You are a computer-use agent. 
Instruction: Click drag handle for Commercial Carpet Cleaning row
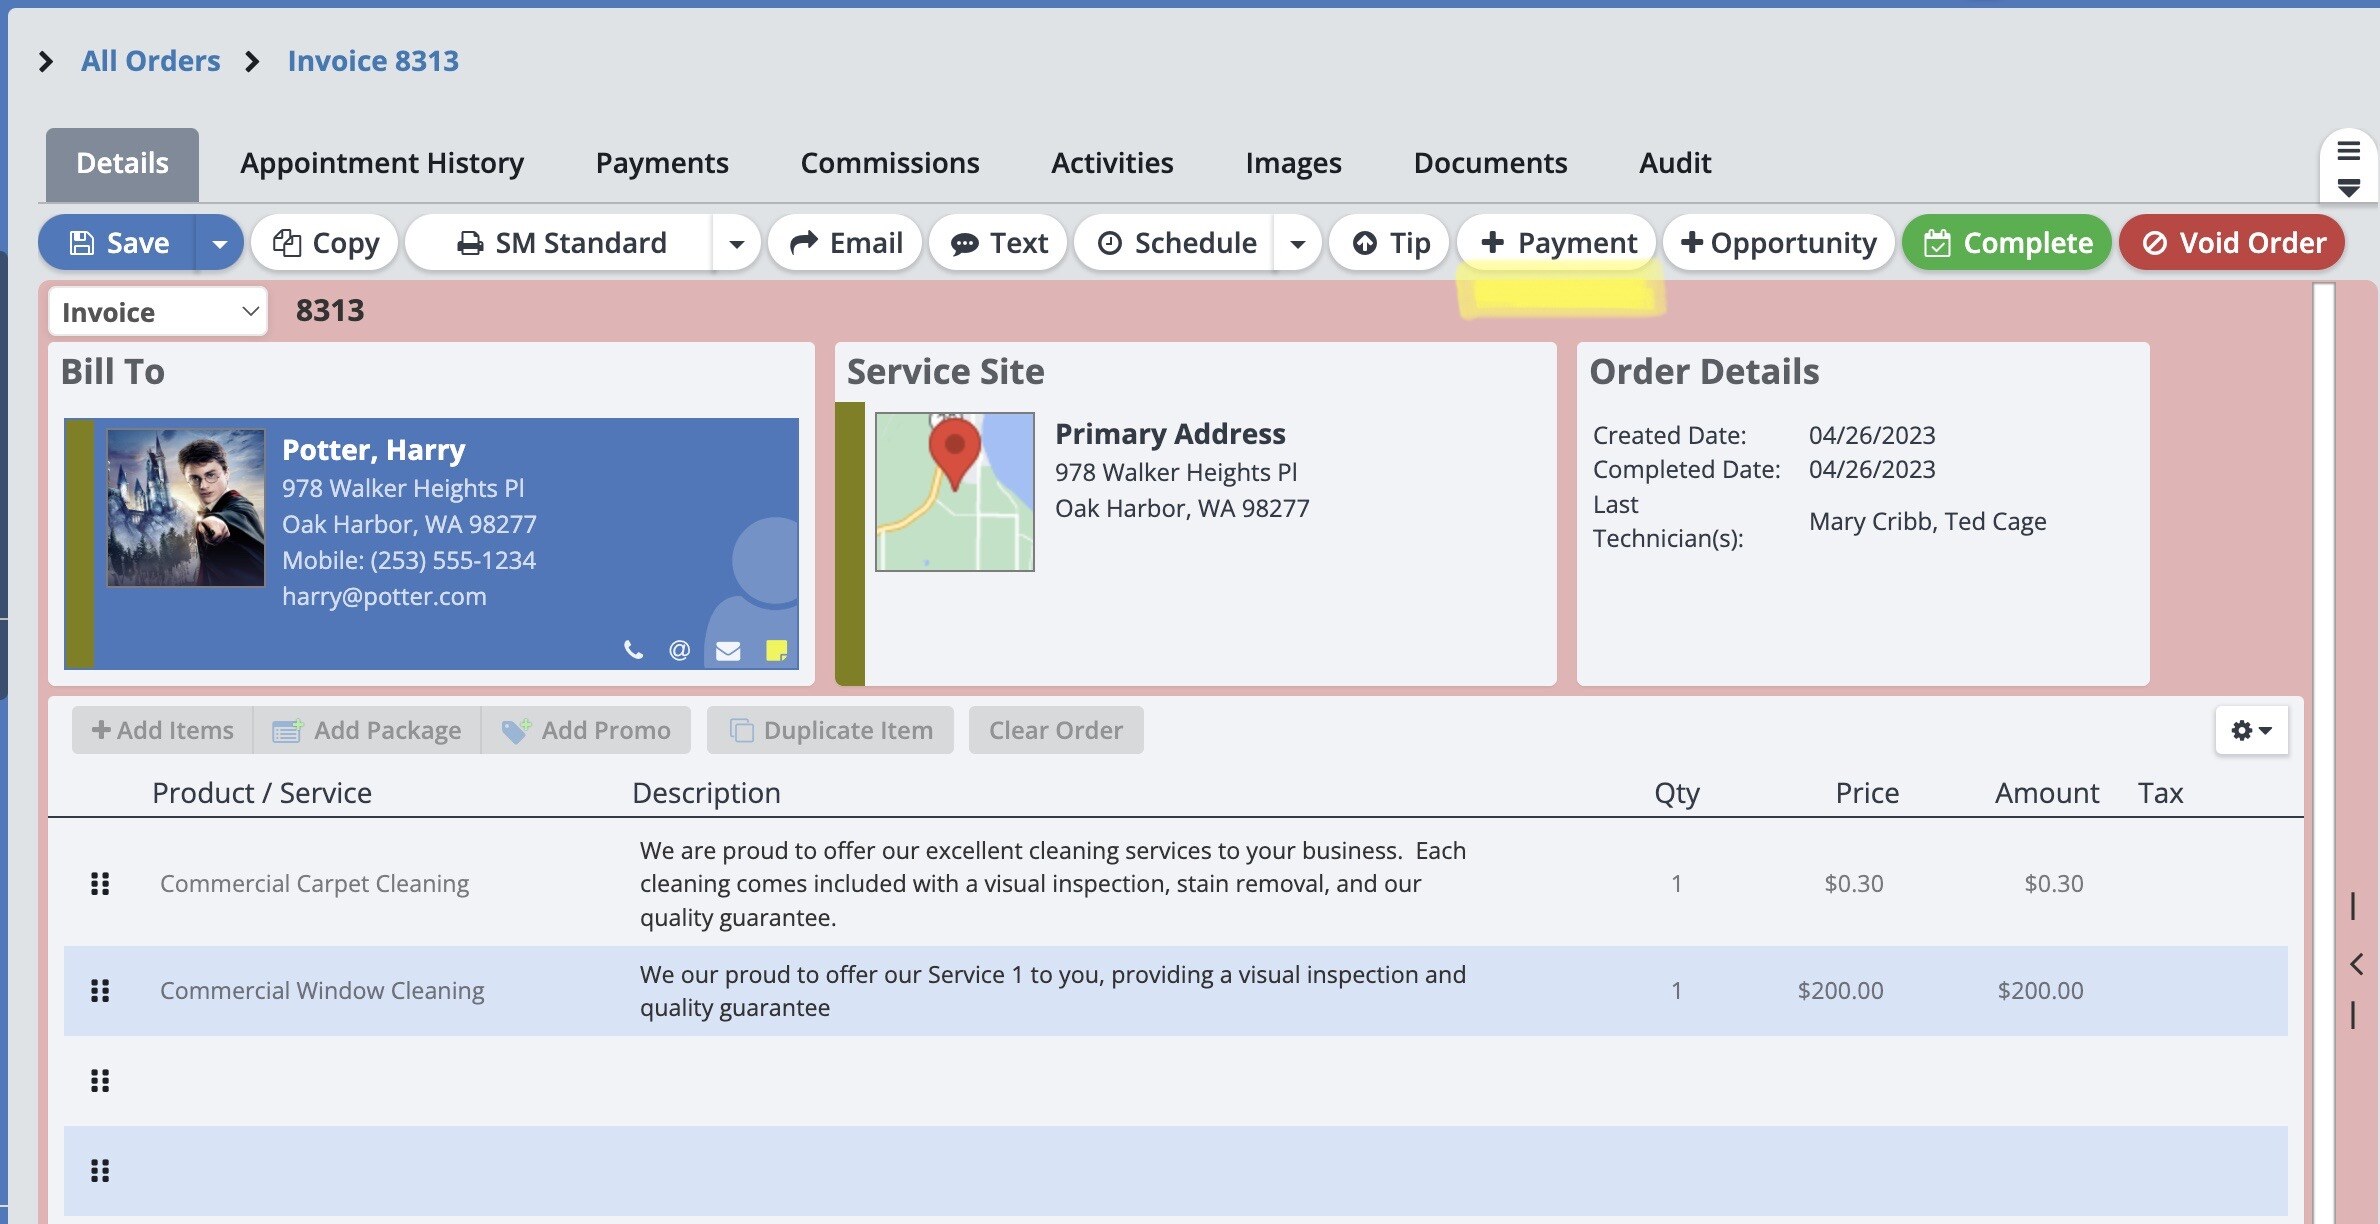100,883
